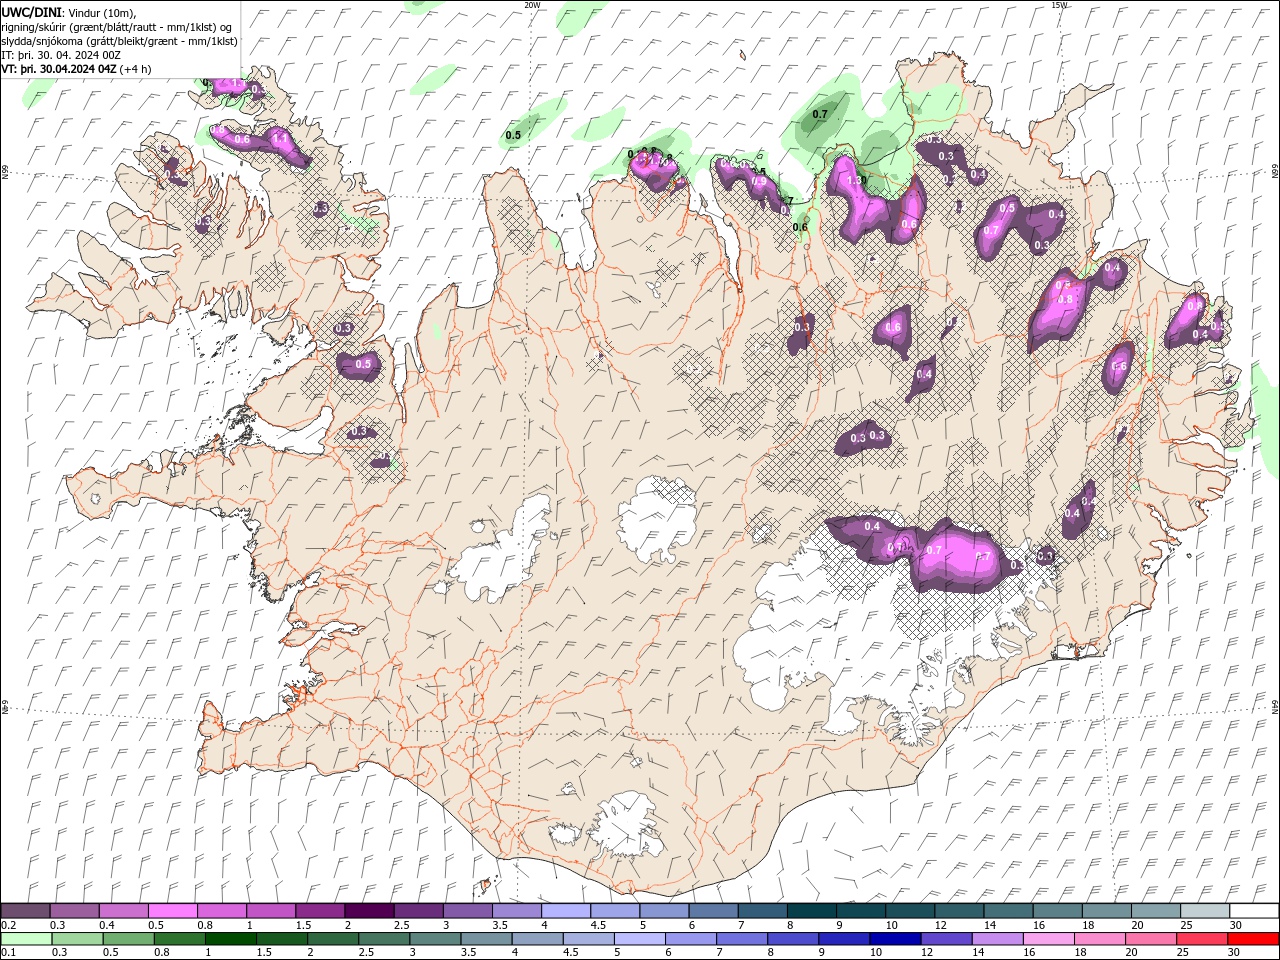The width and height of the screenshot is (1280, 960).
Task: Pick the bright red swatch labeled 30
Action: tap(1252, 939)
